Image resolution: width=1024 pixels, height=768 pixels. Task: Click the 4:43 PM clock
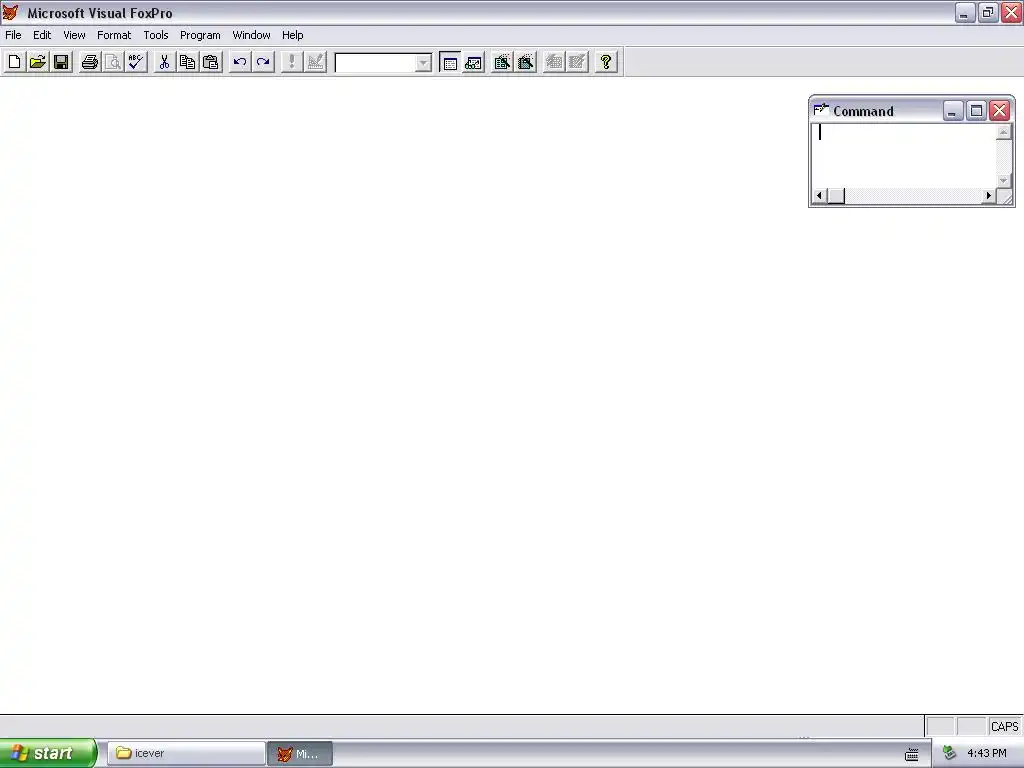click(987, 753)
